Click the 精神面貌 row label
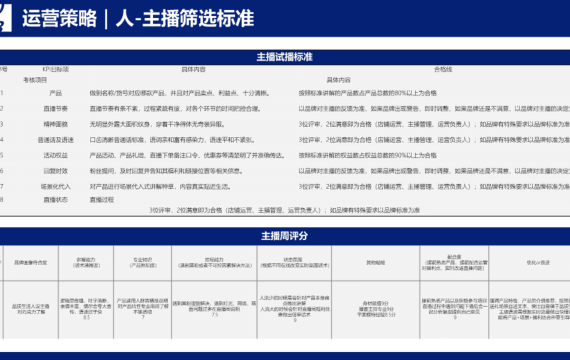Viewport: 570px width, 360px height. [55, 124]
